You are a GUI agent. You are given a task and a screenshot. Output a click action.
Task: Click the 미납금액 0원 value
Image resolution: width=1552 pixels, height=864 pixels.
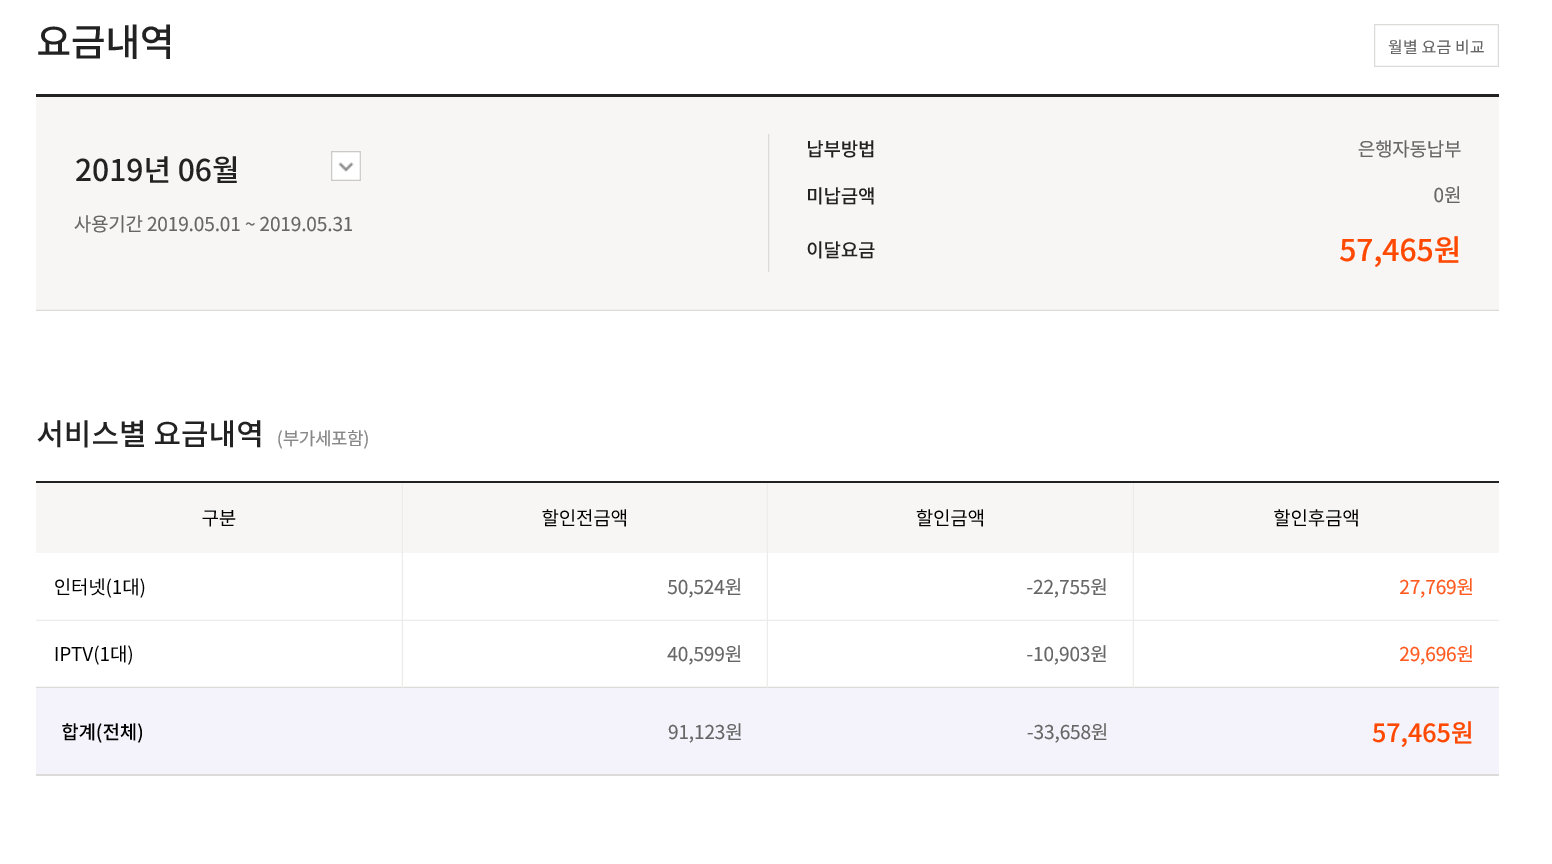point(1446,195)
